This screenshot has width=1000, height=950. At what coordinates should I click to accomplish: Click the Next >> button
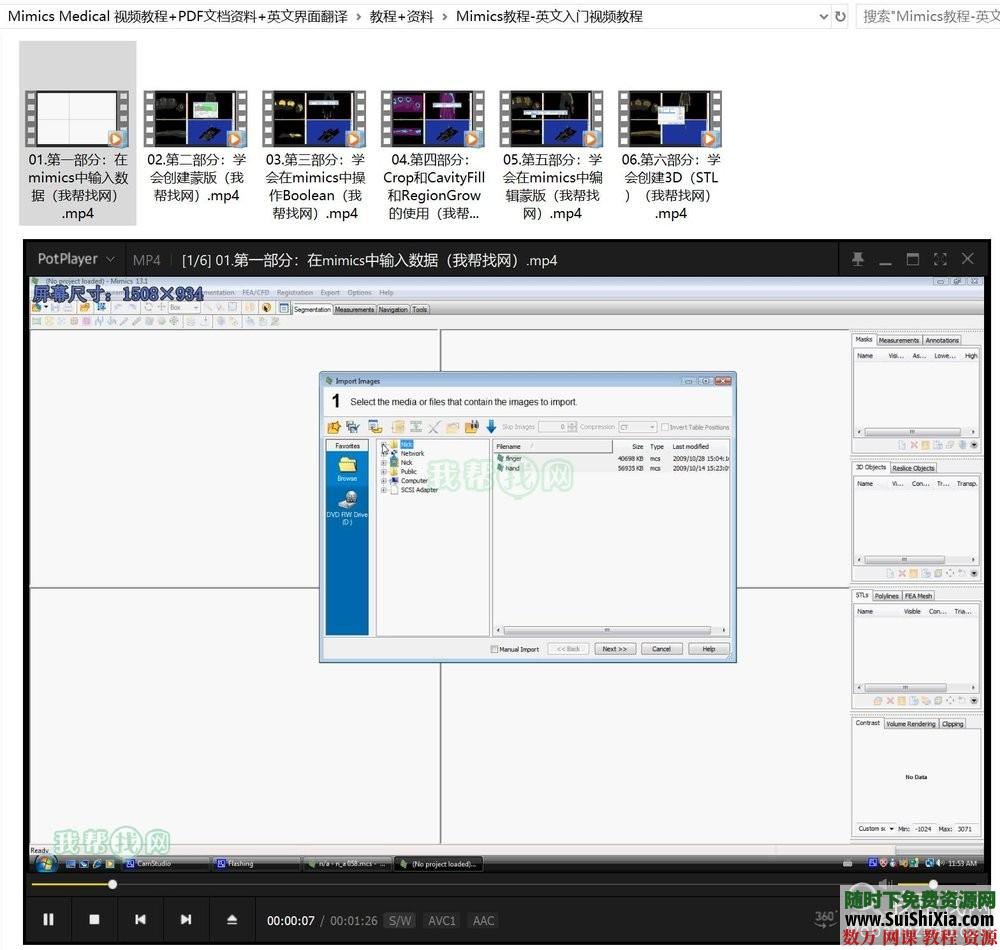click(x=614, y=649)
